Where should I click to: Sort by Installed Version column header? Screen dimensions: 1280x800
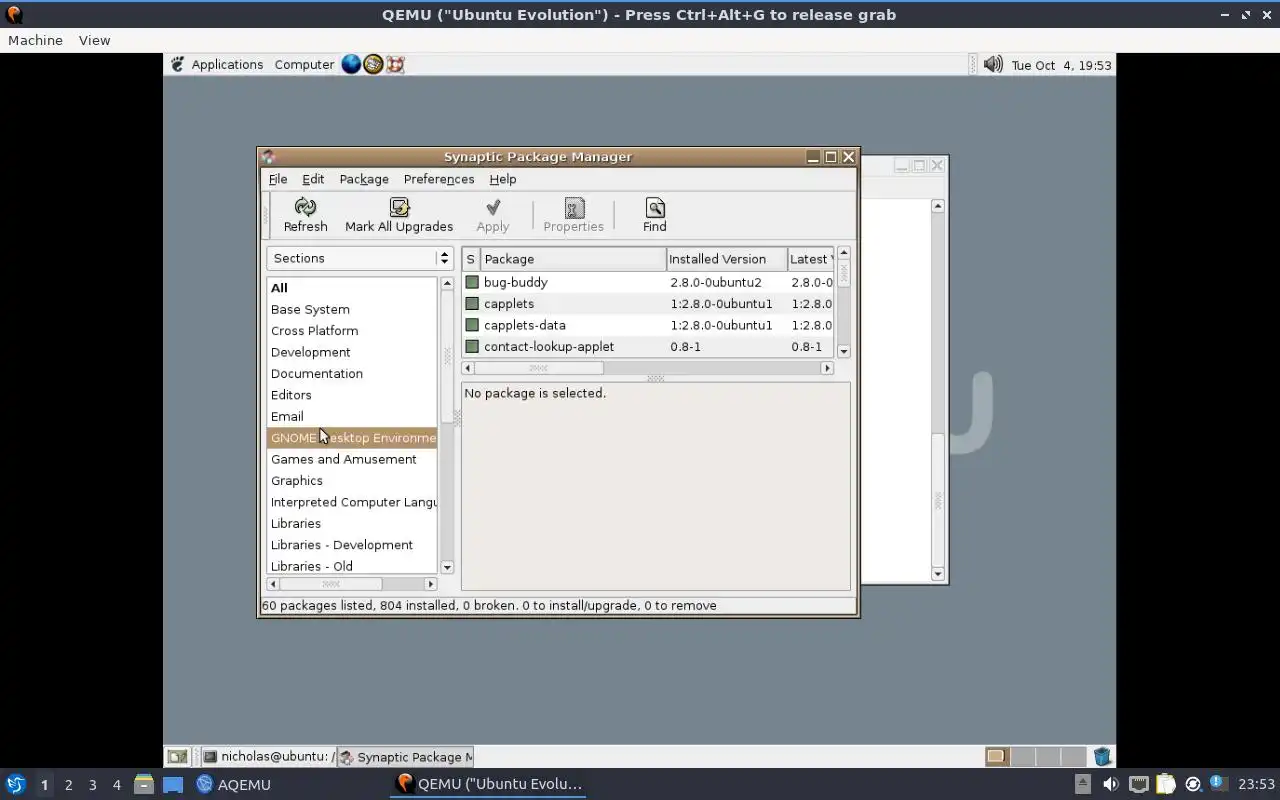tap(727, 259)
